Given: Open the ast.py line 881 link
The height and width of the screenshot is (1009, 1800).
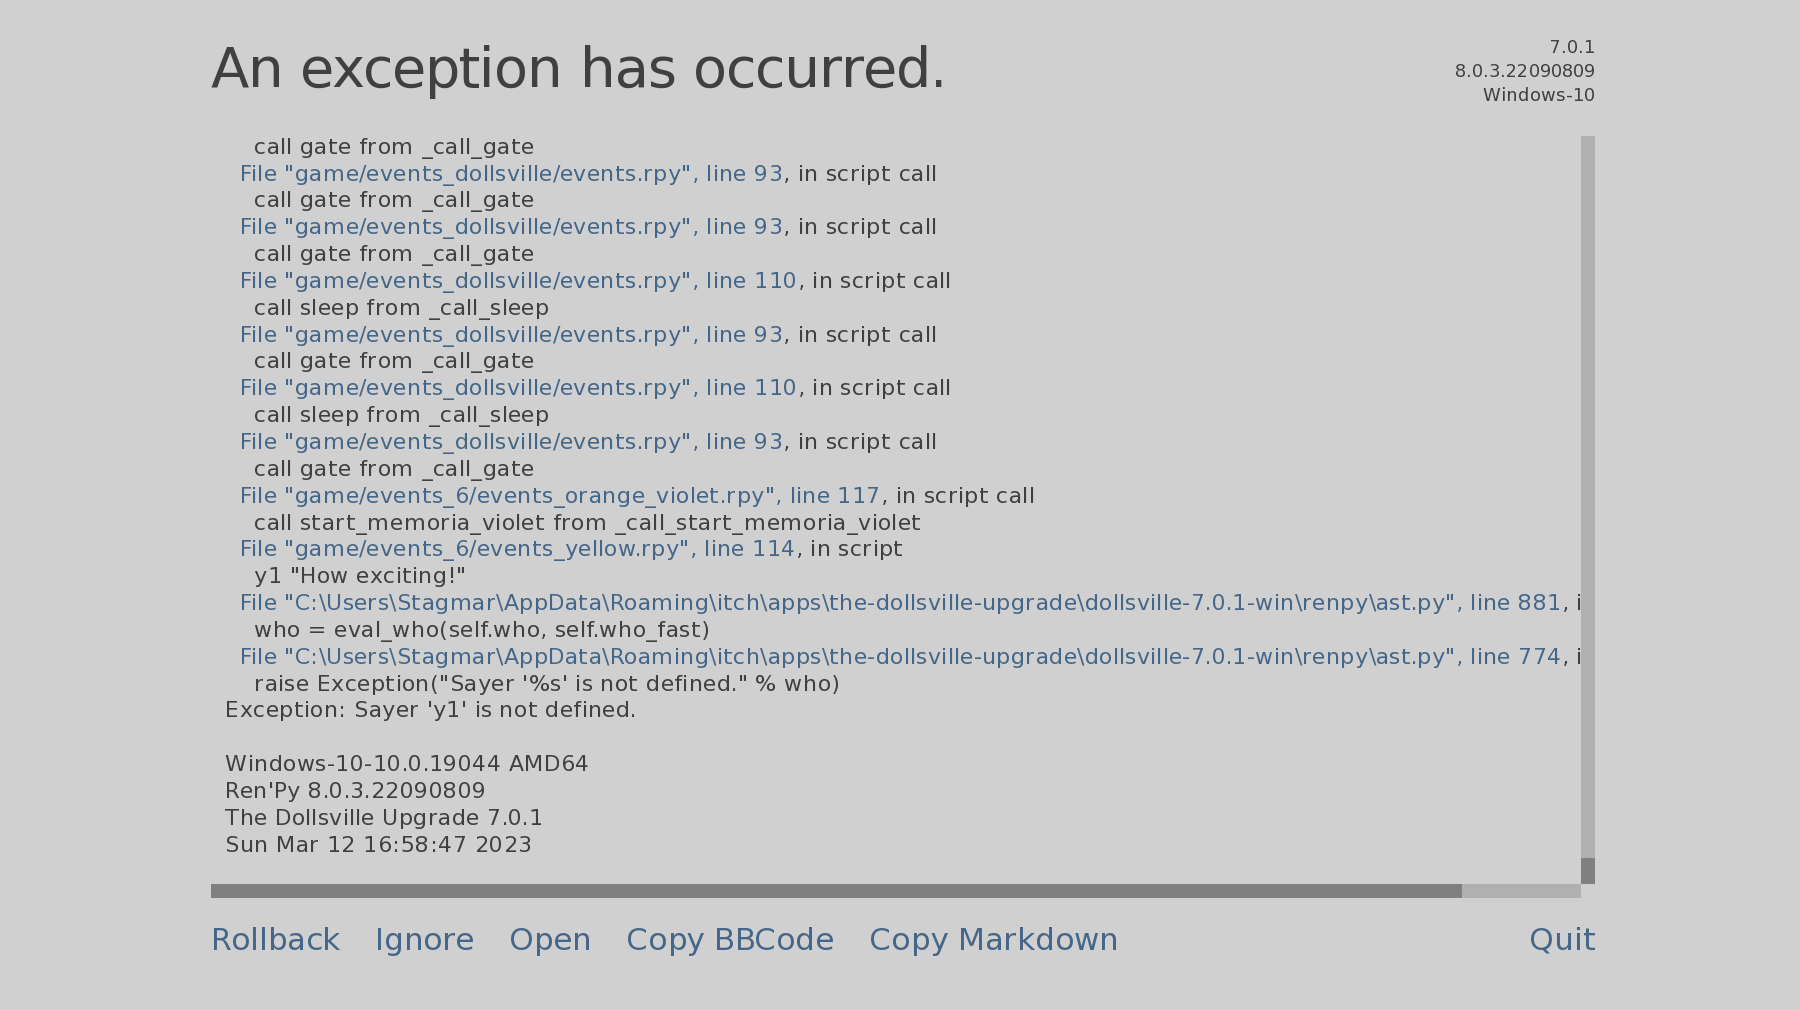Looking at the screenshot, I should pyautogui.click(x=900, y=603).
